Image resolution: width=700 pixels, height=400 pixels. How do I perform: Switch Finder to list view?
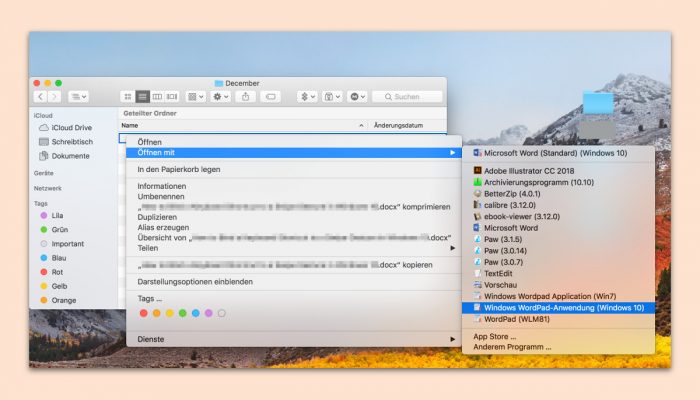[x=142, y=96]
